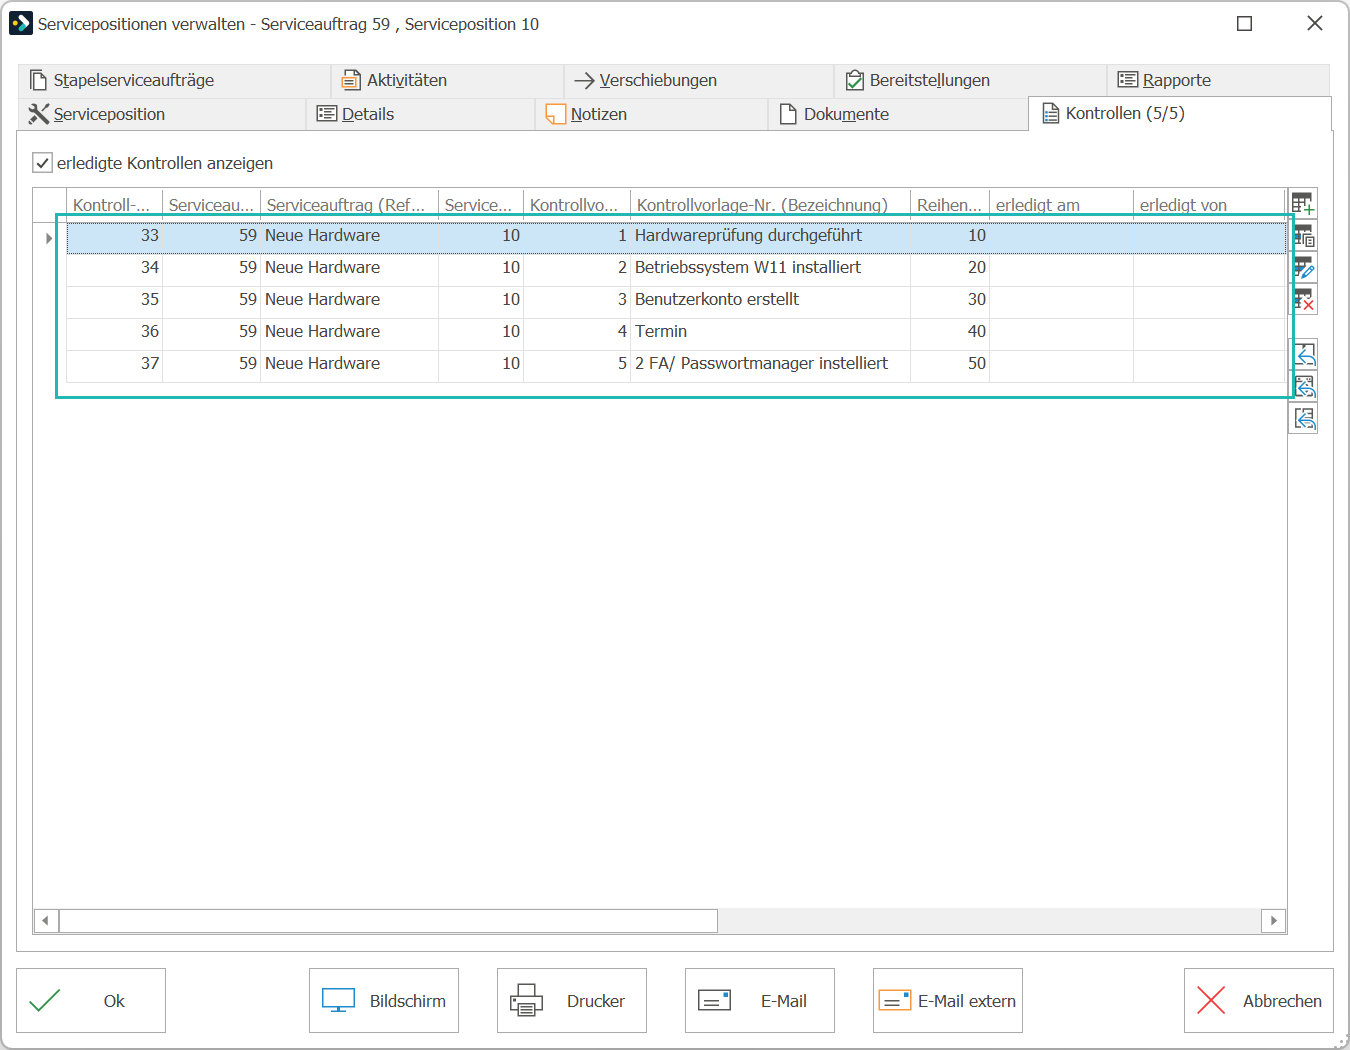Click the app logo in the title bar

21,23
